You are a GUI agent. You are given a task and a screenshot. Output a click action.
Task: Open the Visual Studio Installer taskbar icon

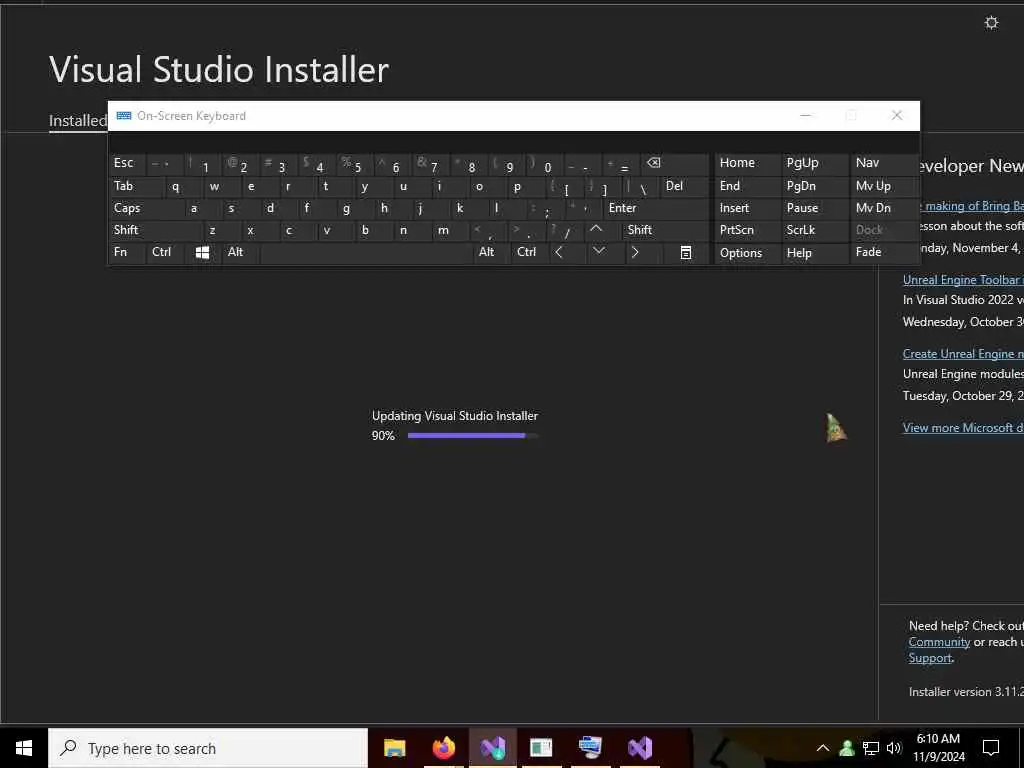click(x=492, y=748)
